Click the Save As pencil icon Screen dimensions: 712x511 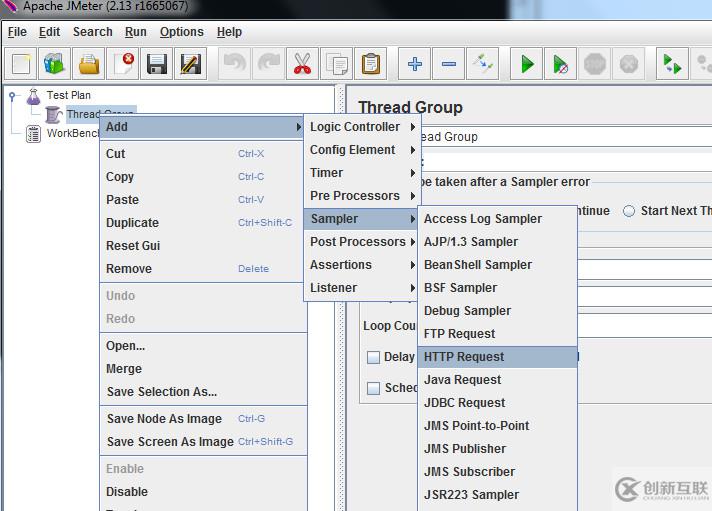[191, 64]
